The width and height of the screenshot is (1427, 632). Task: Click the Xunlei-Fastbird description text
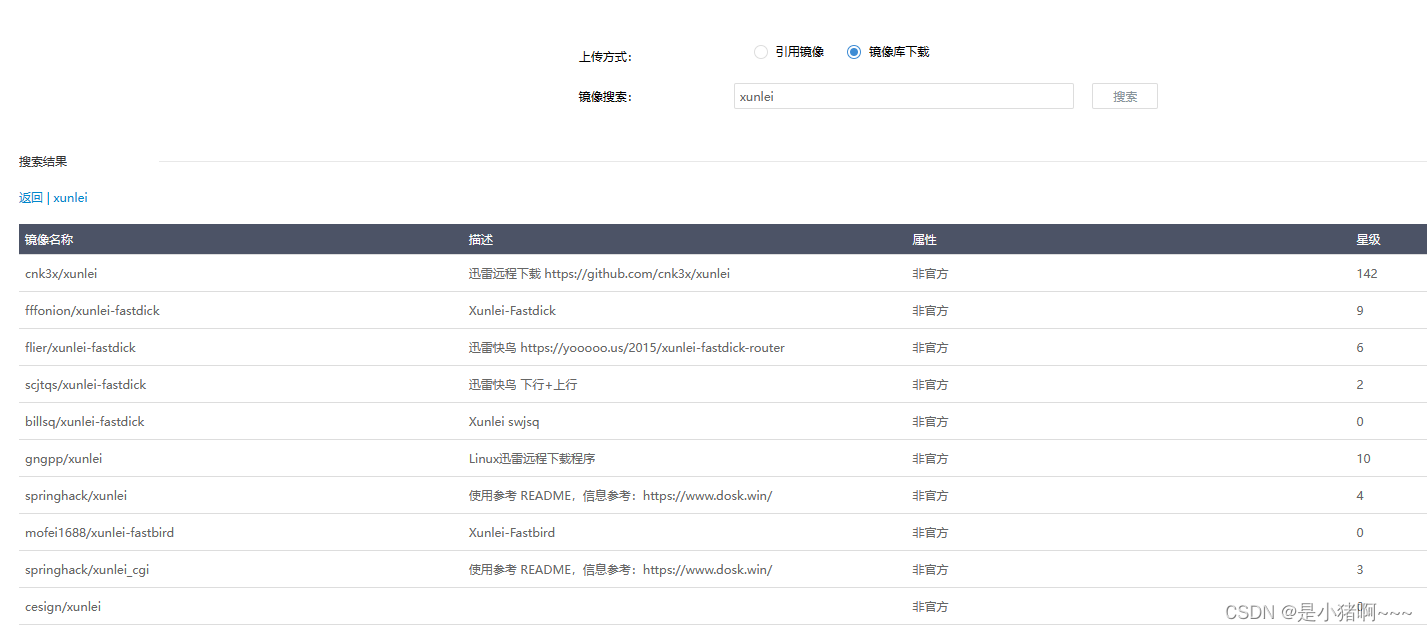tap(512, 533)
